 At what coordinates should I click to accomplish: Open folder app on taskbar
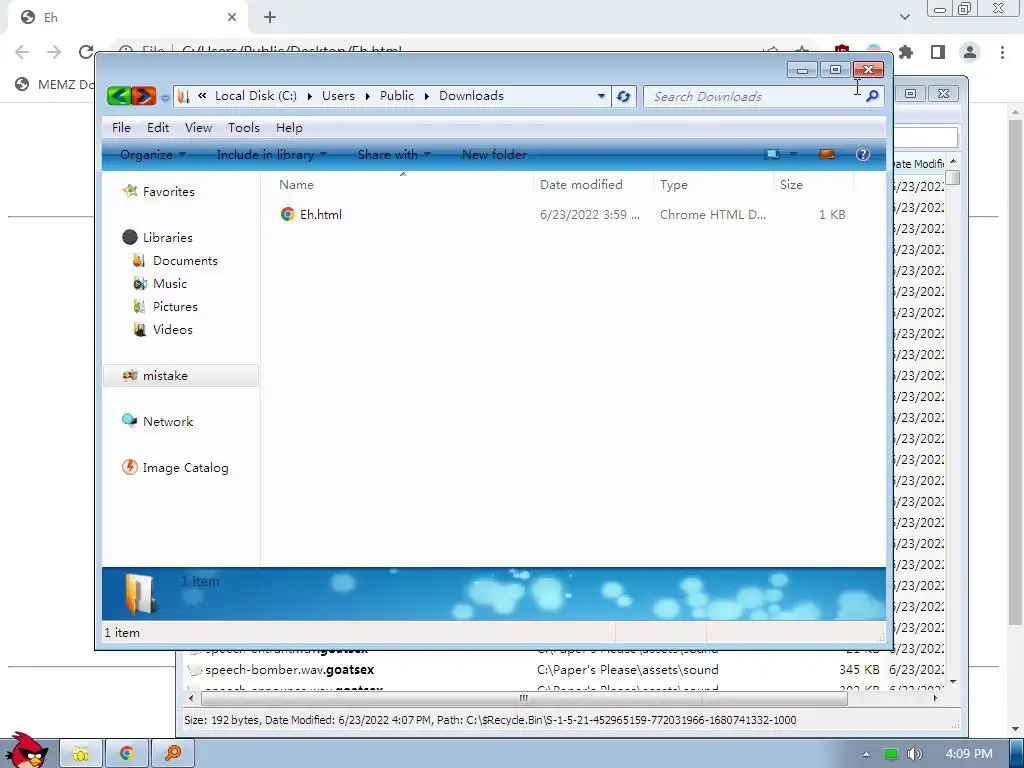point(81,754)
